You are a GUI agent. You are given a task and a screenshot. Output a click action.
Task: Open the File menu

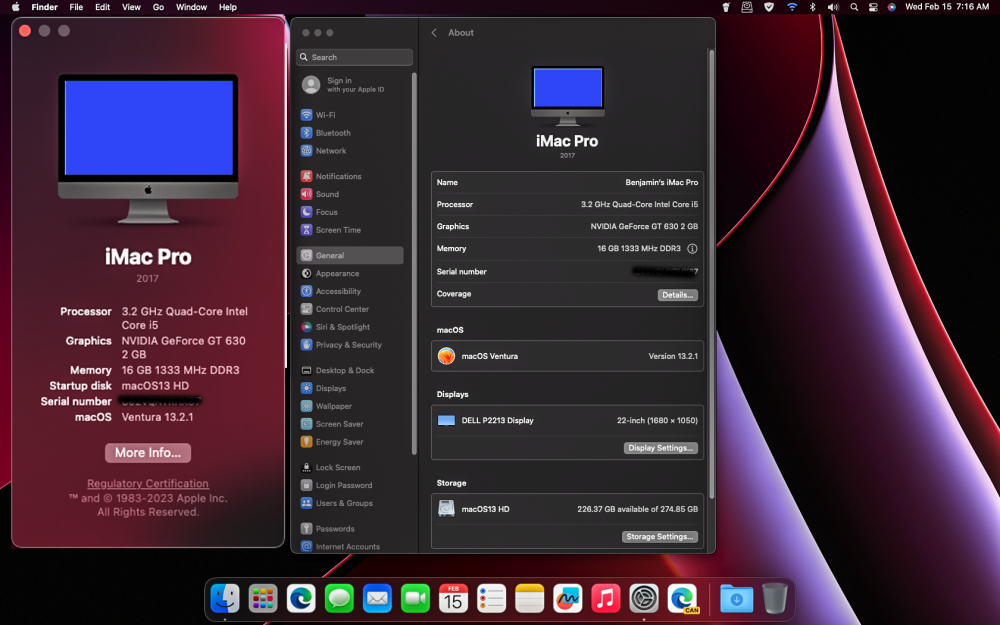[x=76, y=7]
